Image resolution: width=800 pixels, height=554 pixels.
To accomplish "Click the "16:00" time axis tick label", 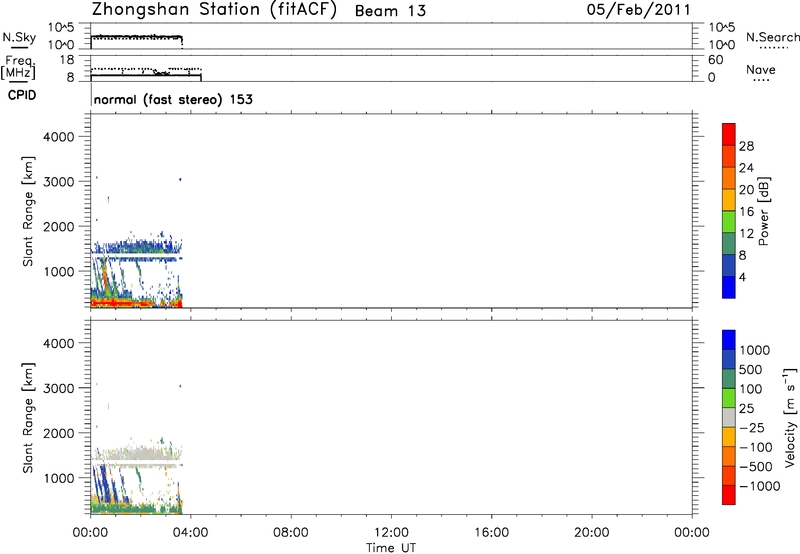I will [491, 533].
